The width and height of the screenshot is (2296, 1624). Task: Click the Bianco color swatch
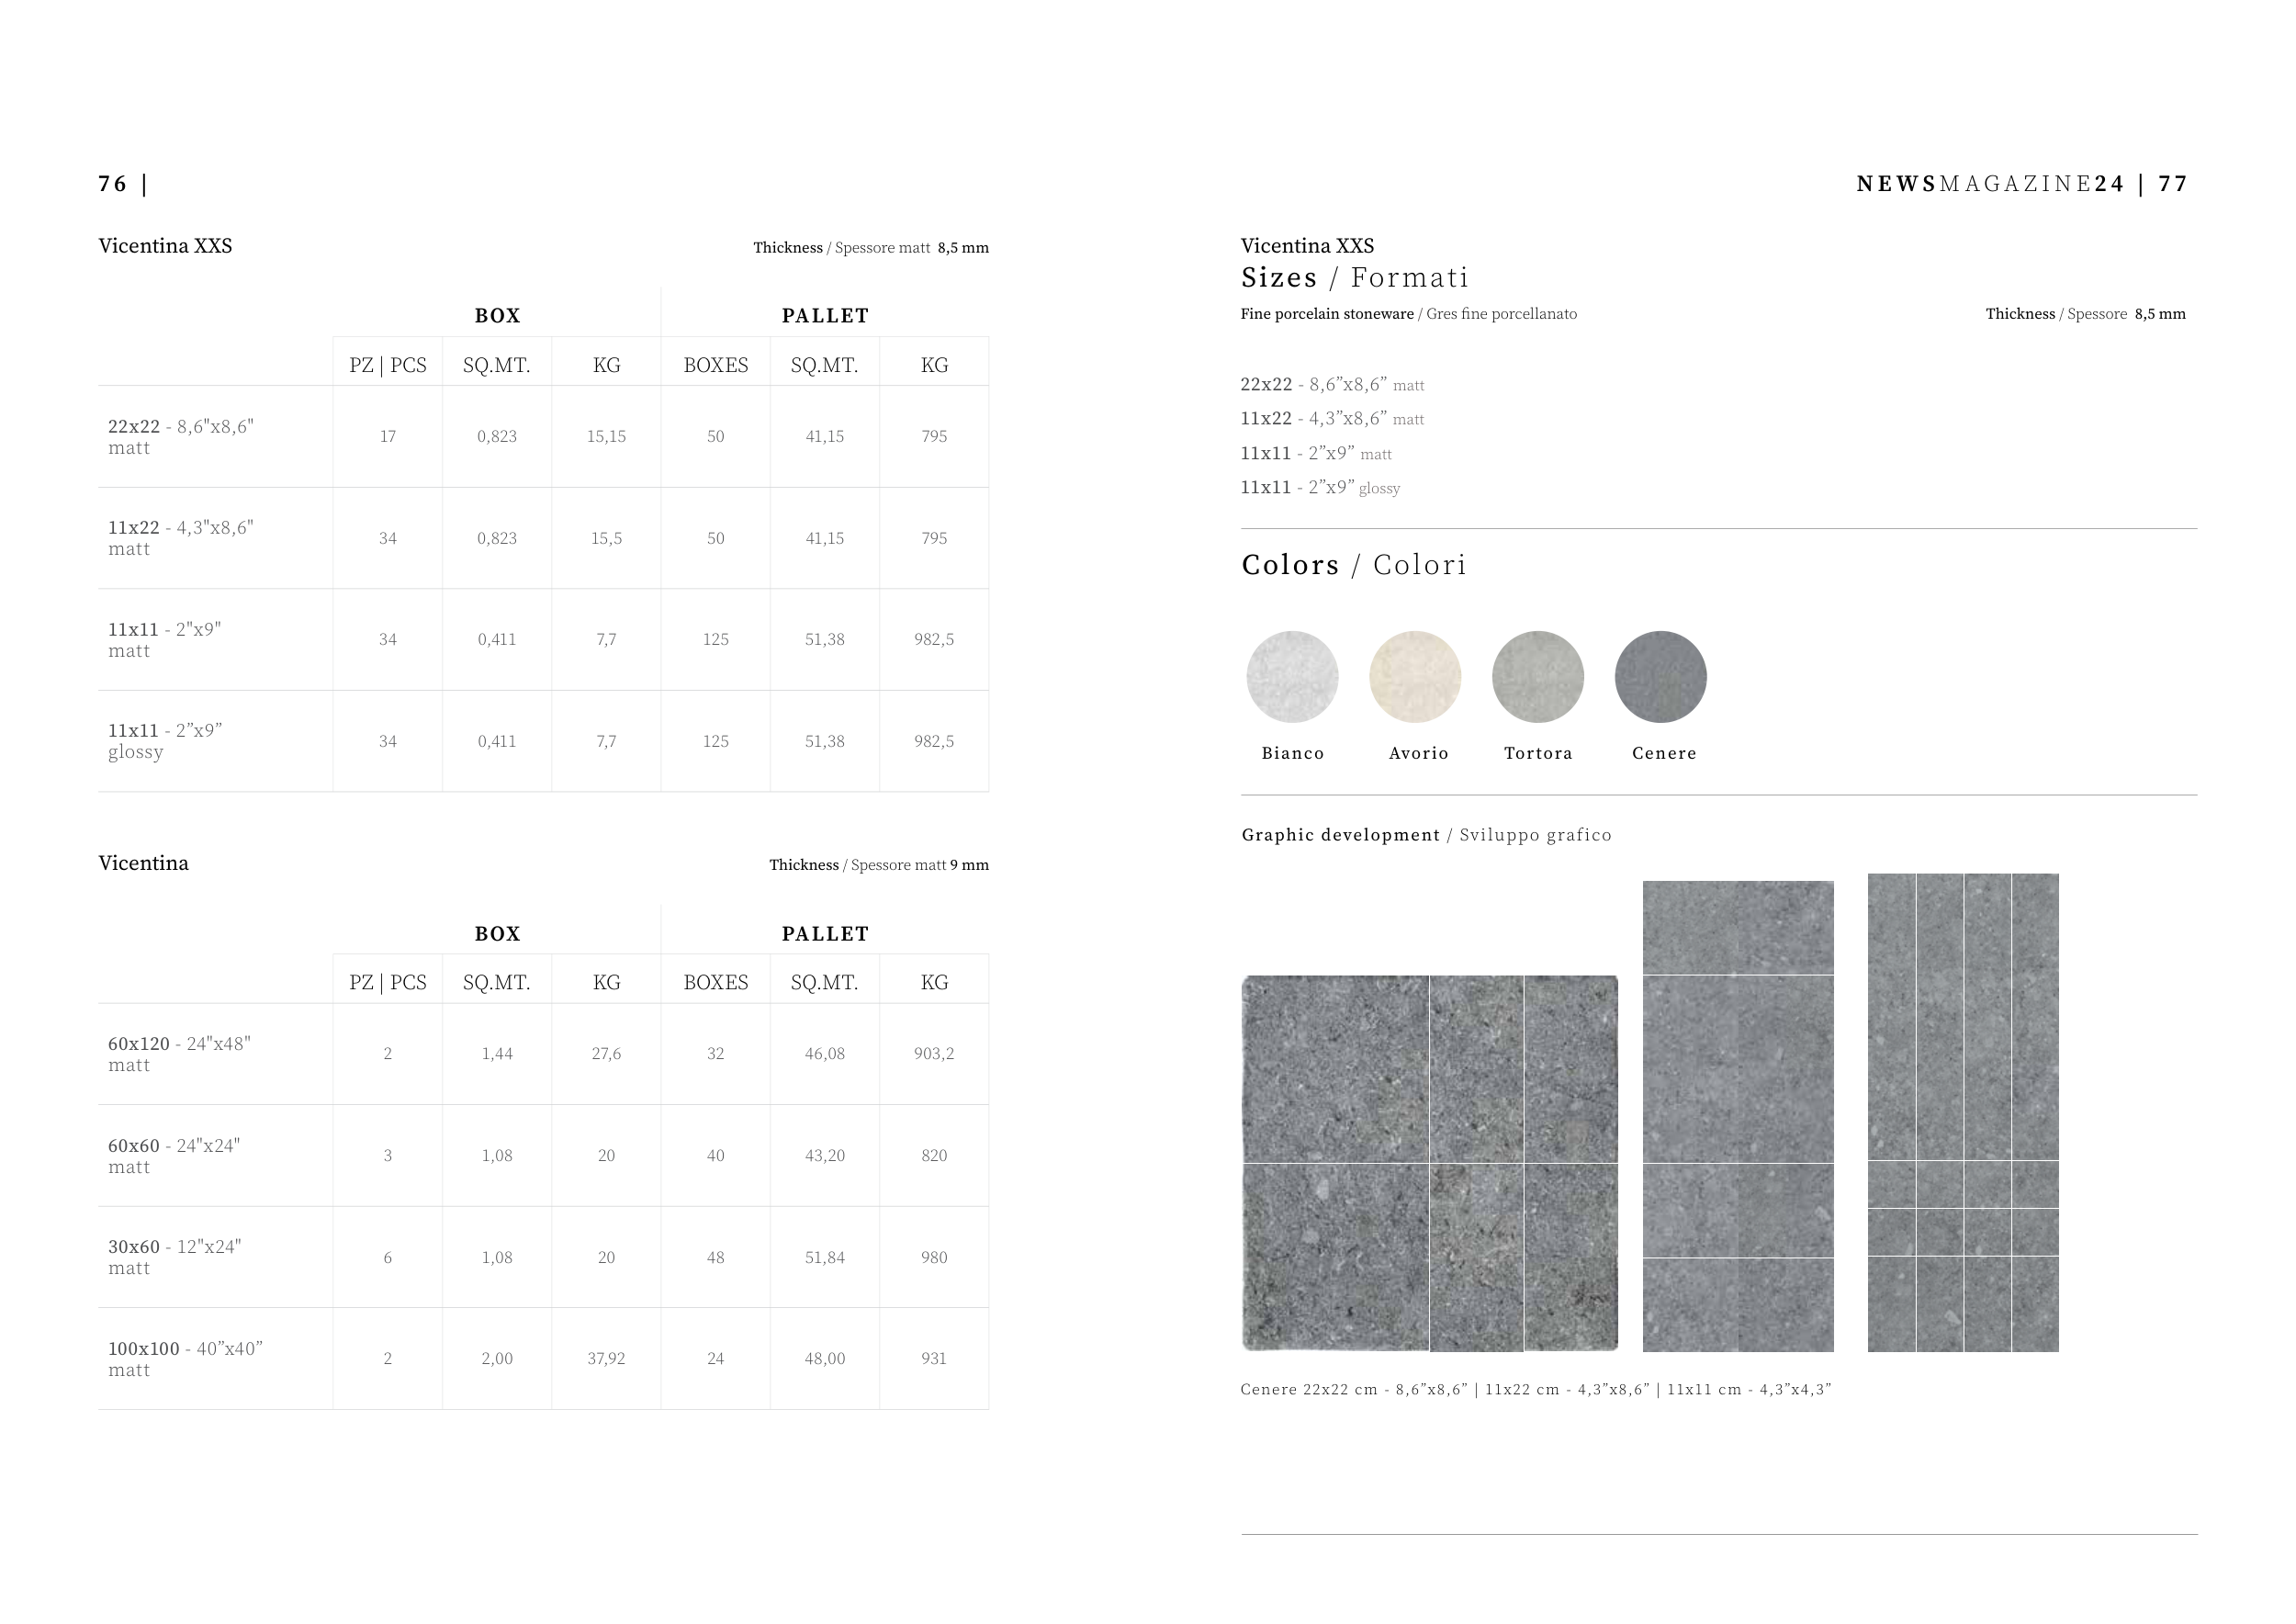point(1292,677)
